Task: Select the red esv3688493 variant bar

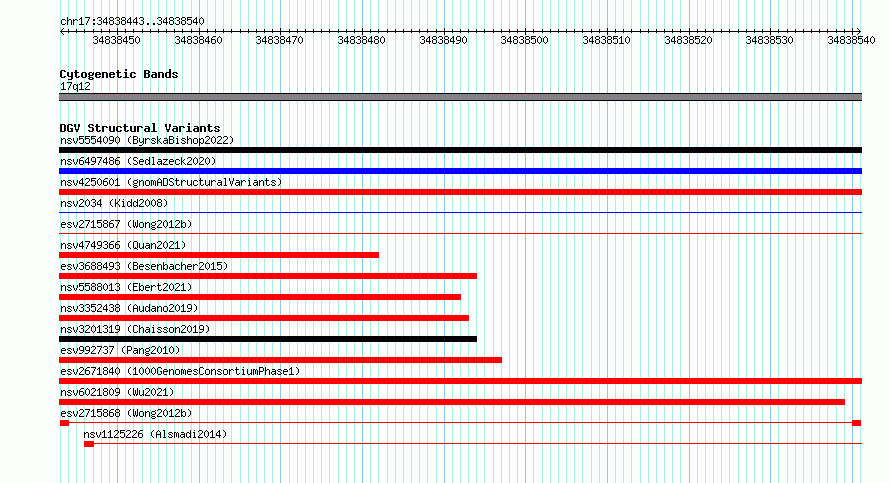Action: [268, 276]
